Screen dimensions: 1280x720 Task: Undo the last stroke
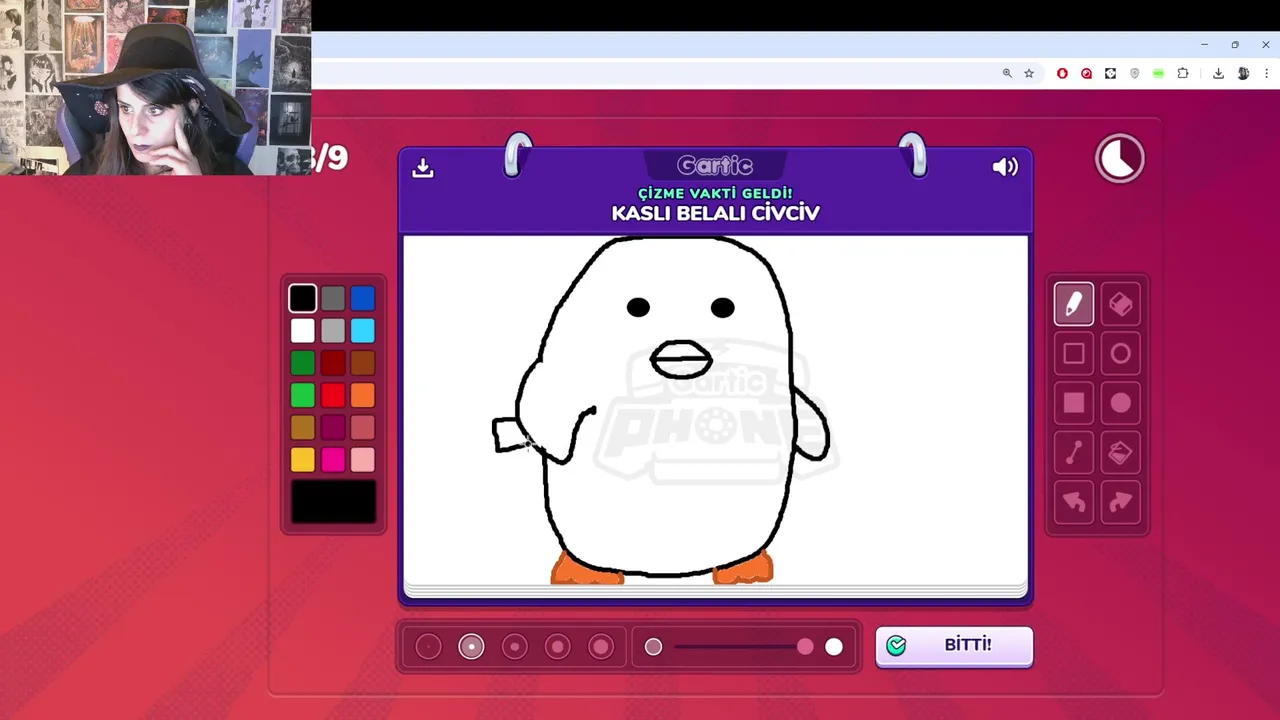[1074, 502]
